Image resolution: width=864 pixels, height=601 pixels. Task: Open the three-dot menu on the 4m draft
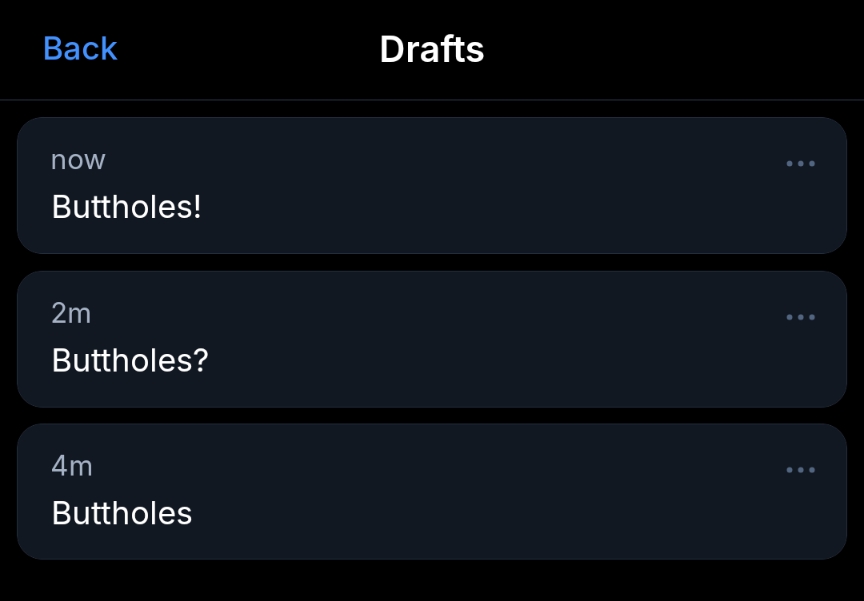pyautogui.click(x=800, y=470)
